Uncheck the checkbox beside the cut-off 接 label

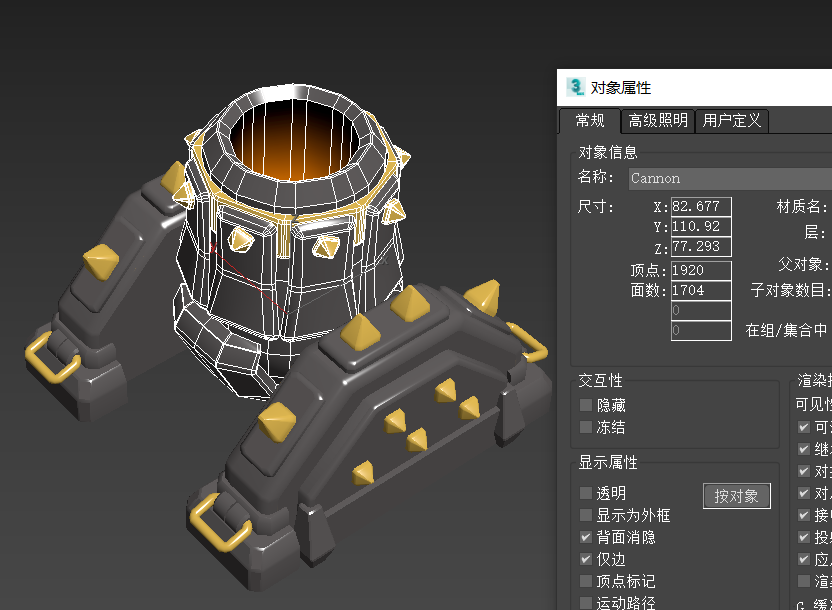pyautogui.click(x=804, y=515)
